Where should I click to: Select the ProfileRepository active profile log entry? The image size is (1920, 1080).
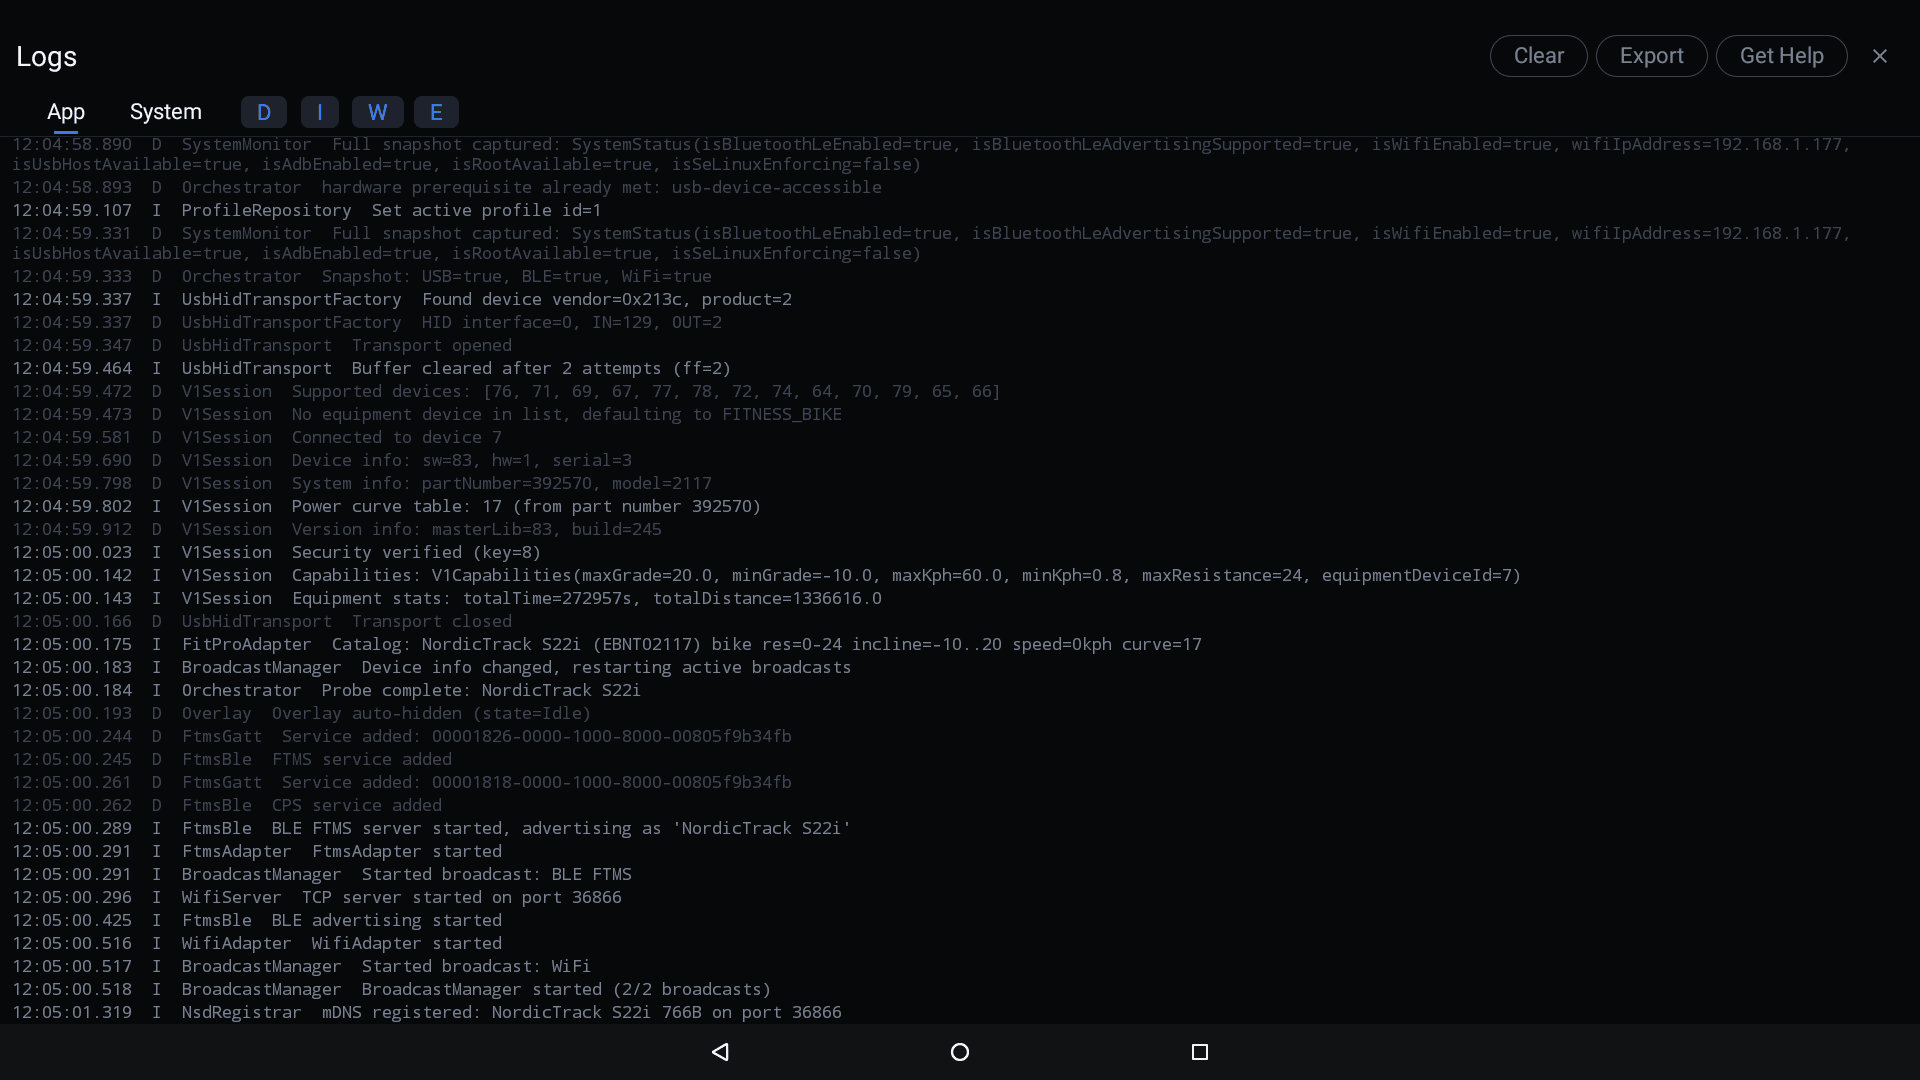pyautogui.click(x=306, y=210)
